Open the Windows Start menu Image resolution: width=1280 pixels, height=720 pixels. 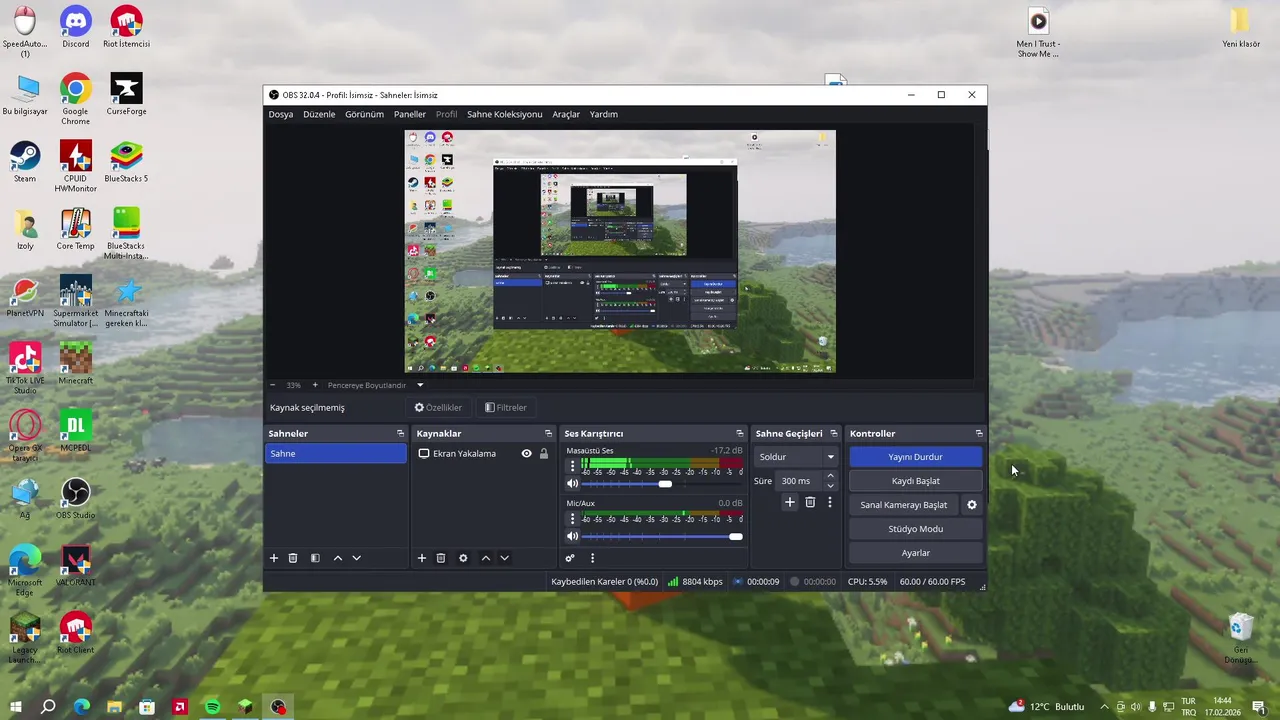click(15, 706)
